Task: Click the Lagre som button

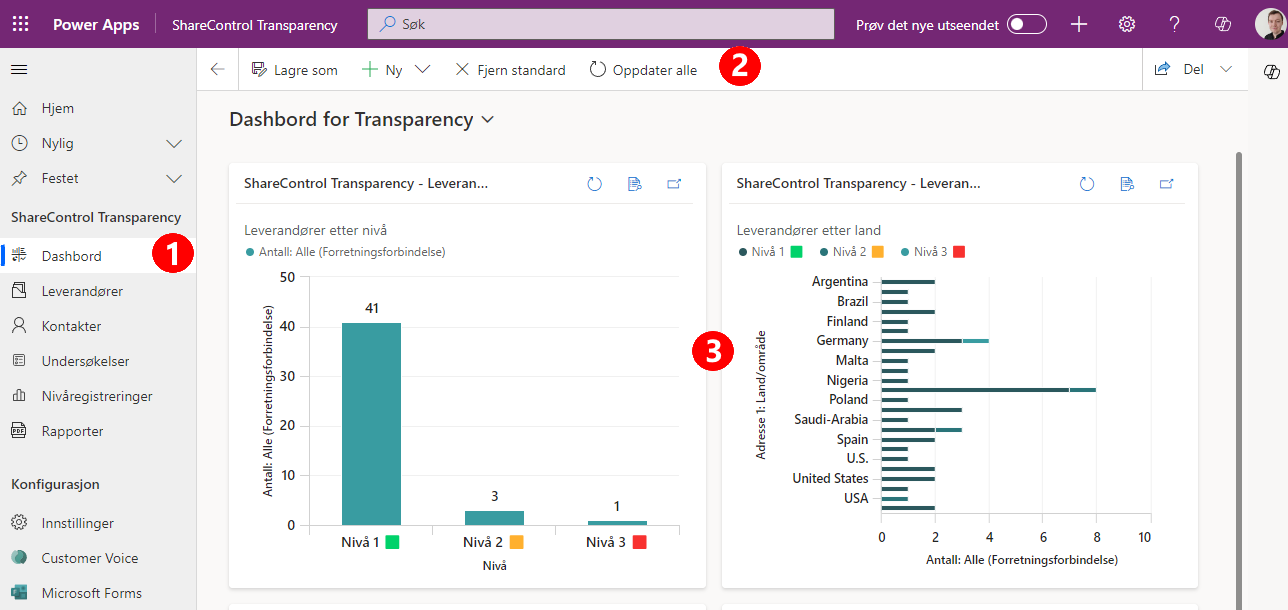Action: 294,70
